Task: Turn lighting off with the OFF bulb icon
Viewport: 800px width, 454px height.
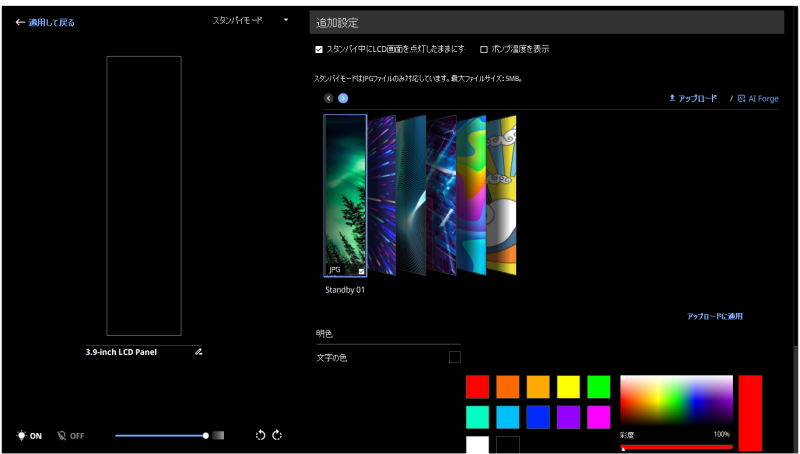Action: point(62,436)
